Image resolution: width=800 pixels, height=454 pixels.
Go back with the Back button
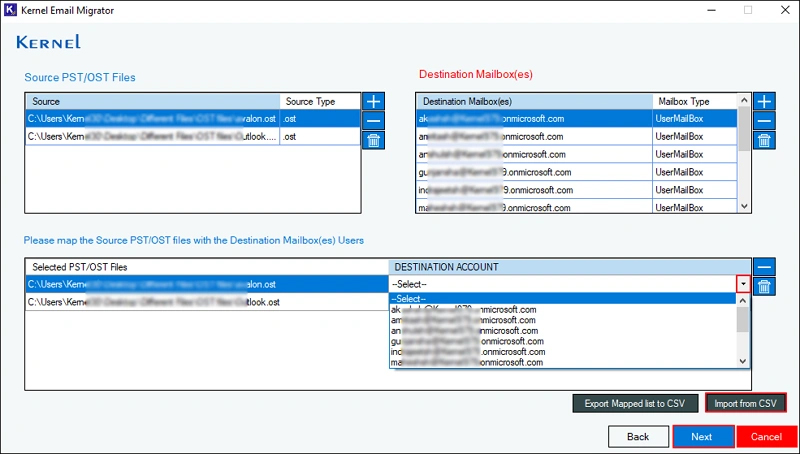tap(638, 437)
